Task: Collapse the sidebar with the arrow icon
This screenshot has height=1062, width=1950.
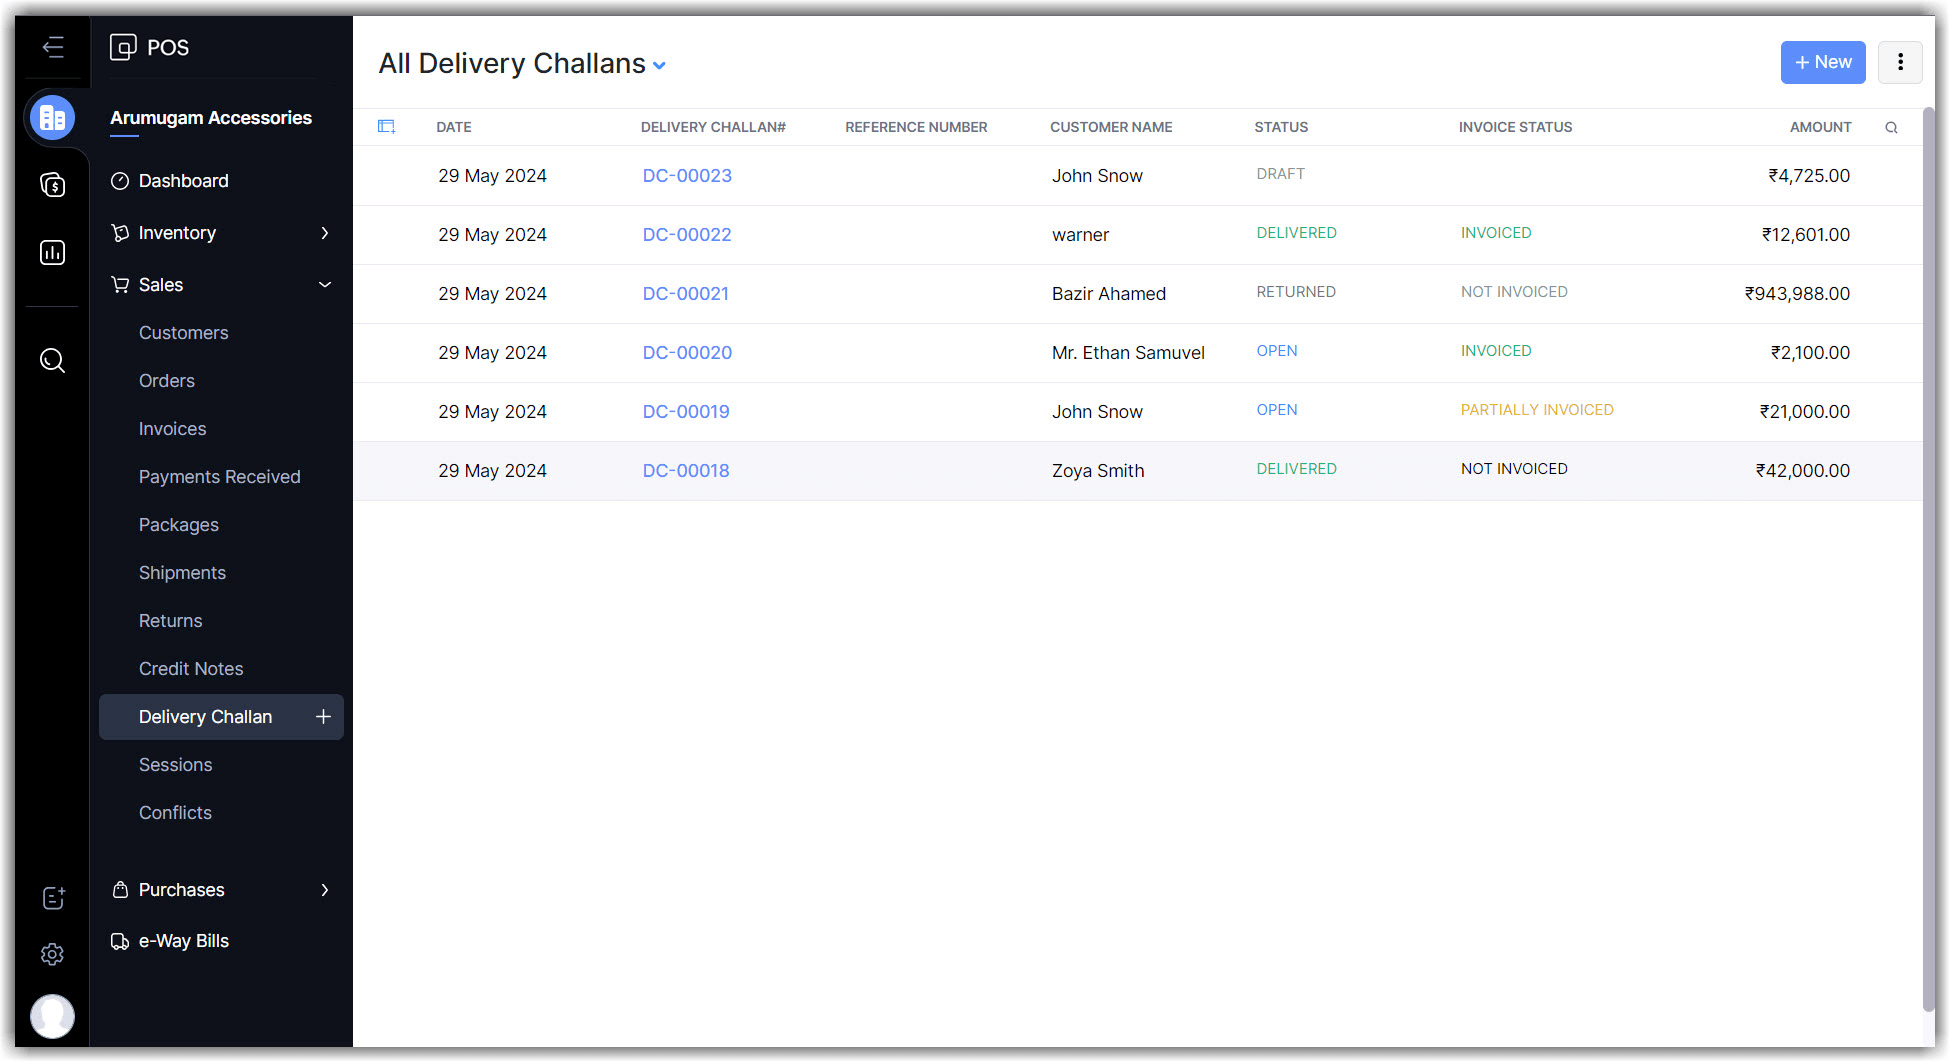Action: click(x=53, y=47)
